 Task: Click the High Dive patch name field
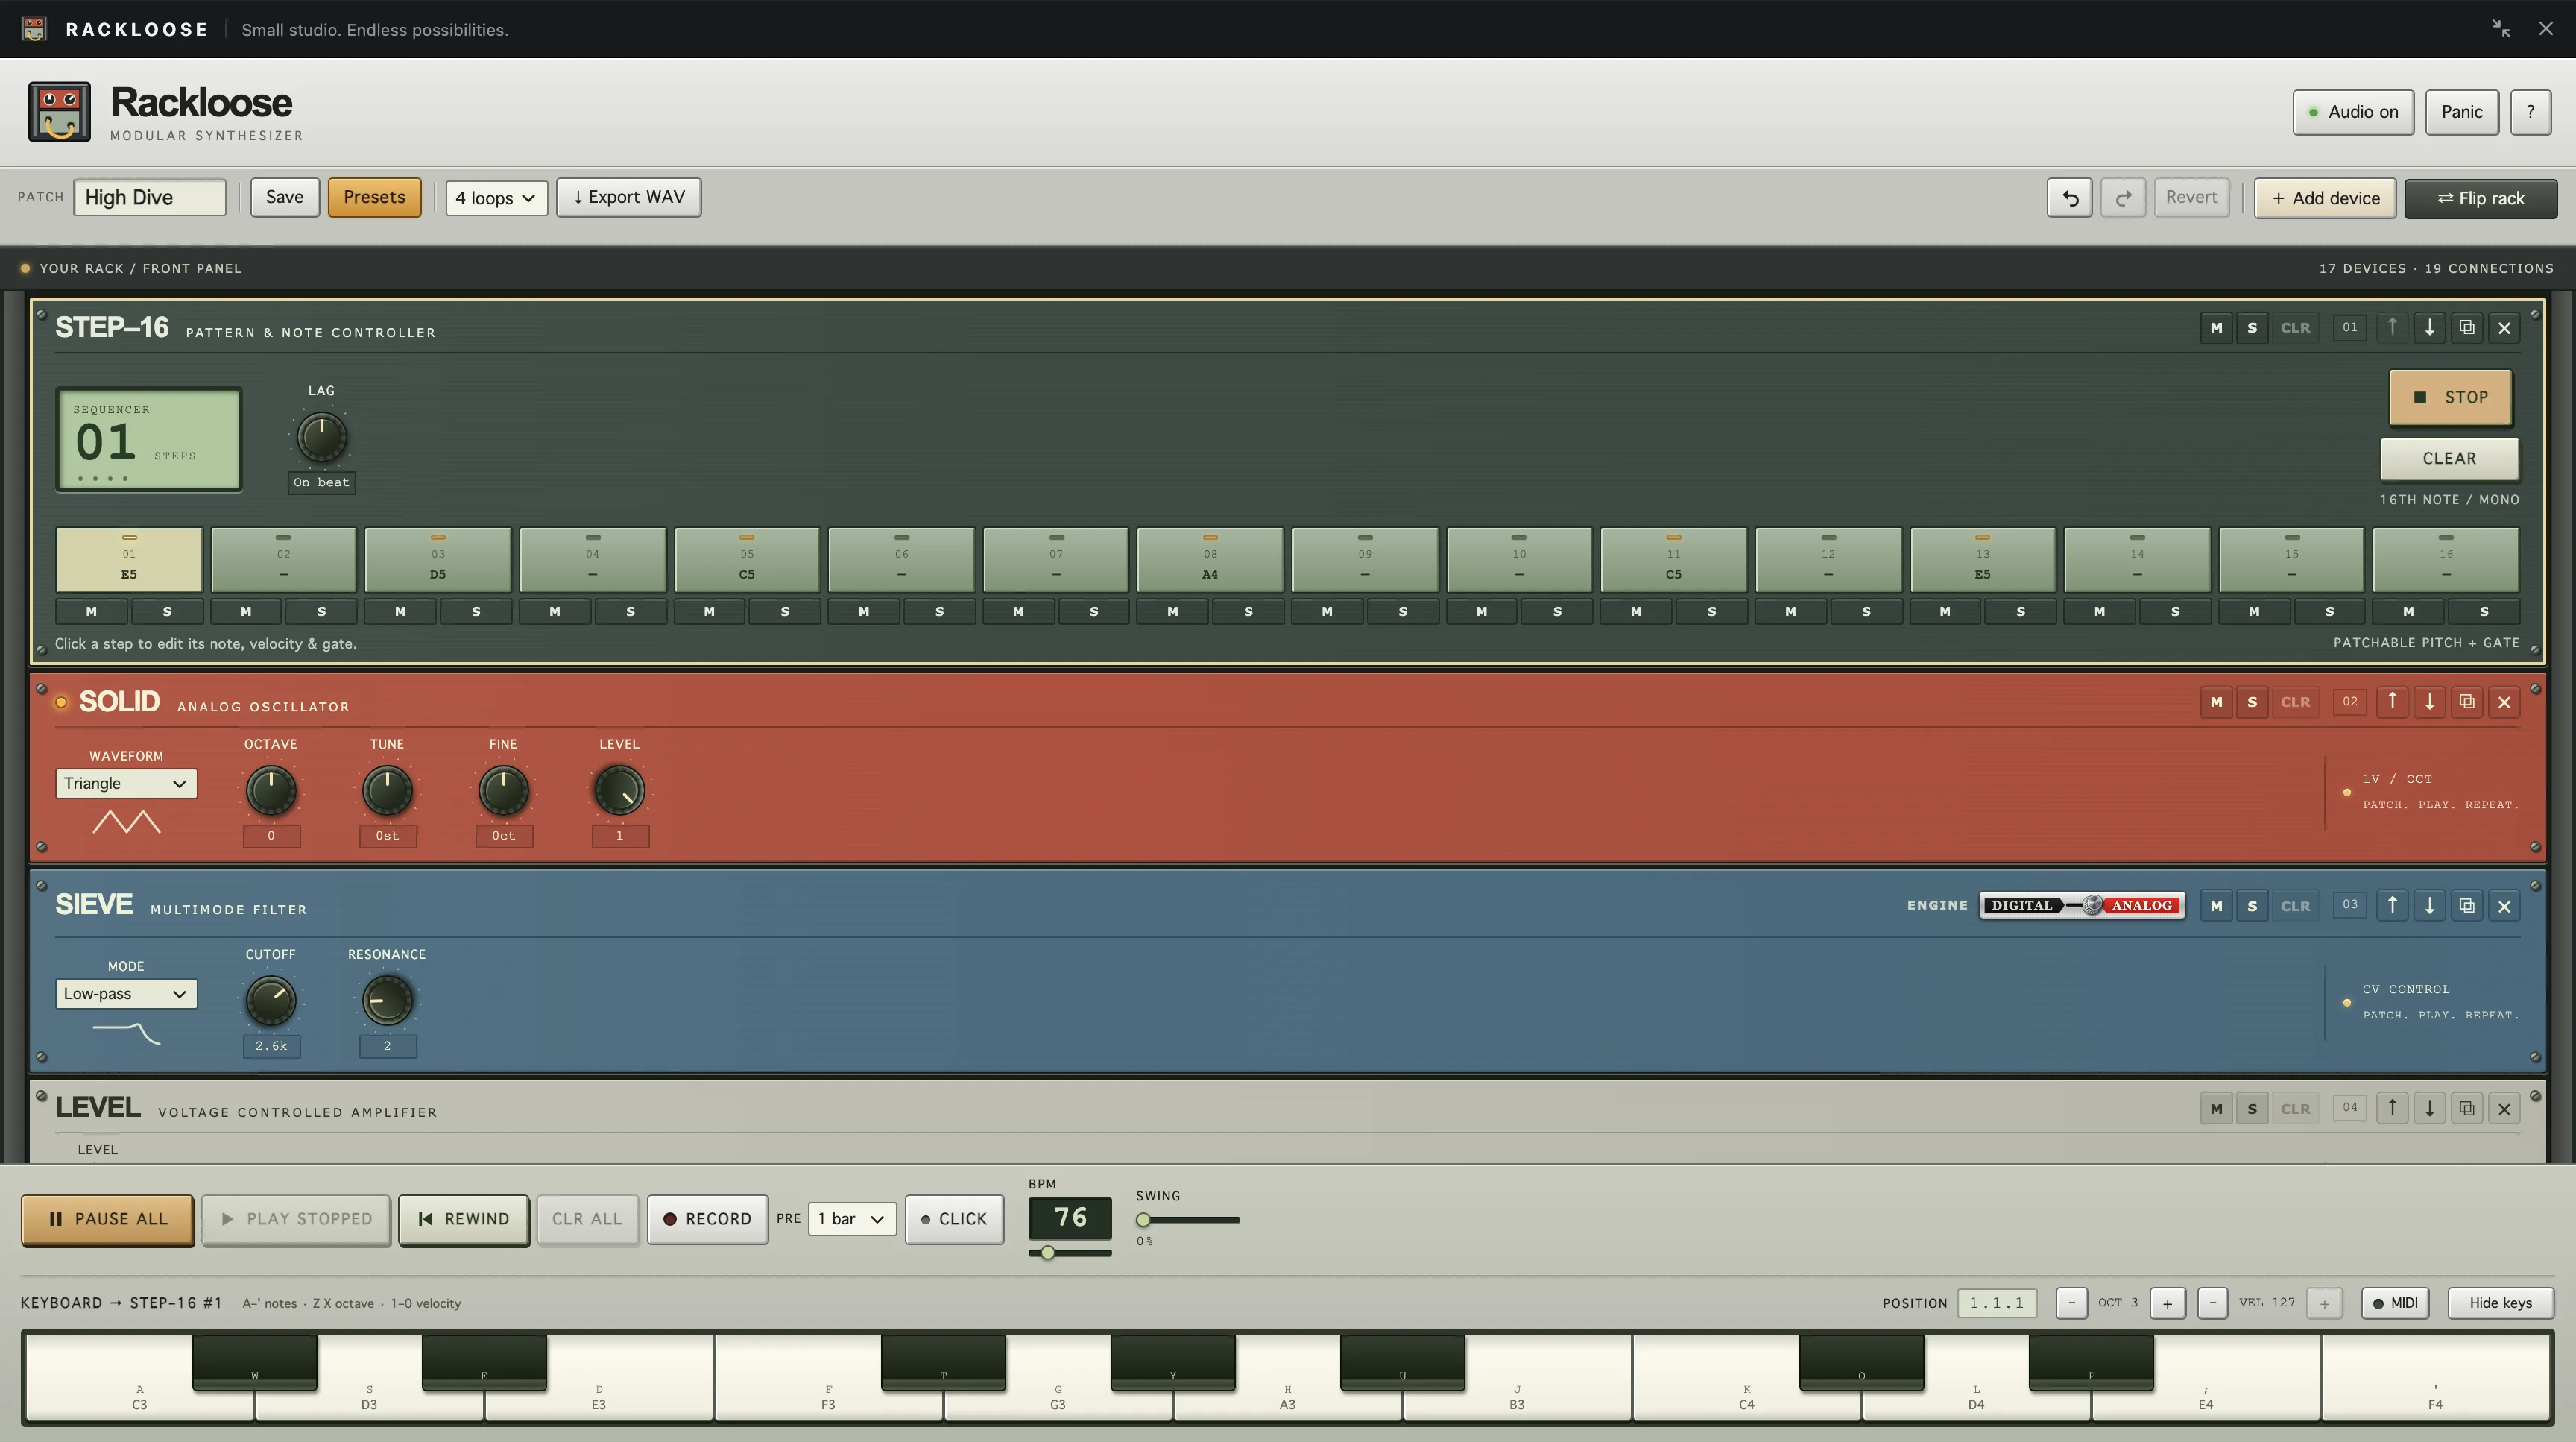149,197
